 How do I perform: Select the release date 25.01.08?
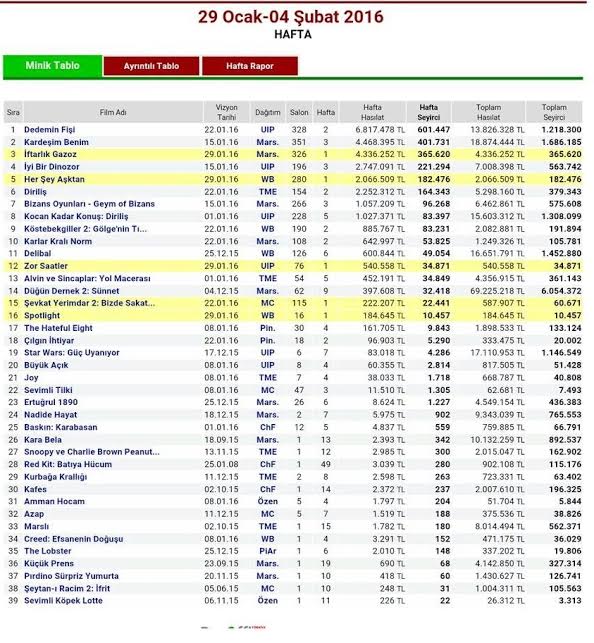pos(221,464)
